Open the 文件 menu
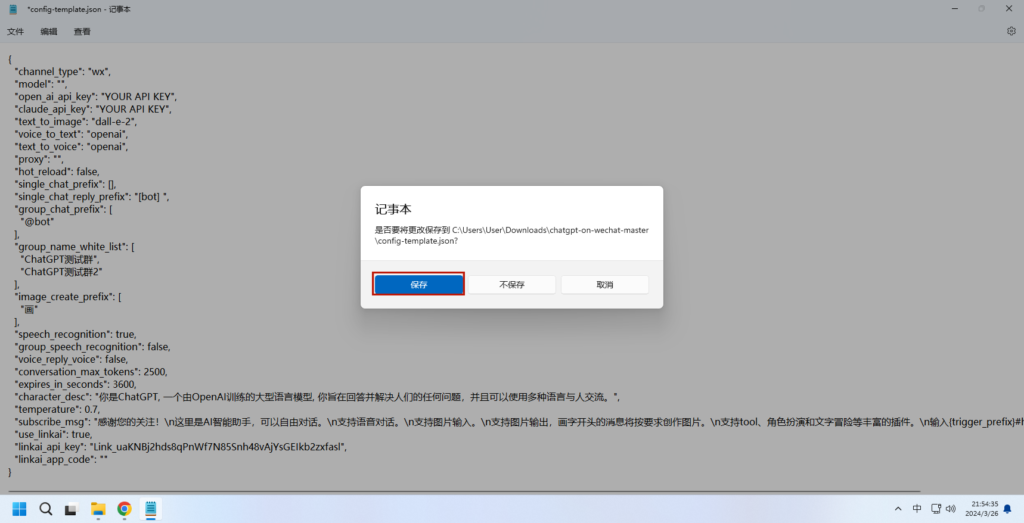Viewport: 1024px width, 523px height. click(x=15, y=31)
